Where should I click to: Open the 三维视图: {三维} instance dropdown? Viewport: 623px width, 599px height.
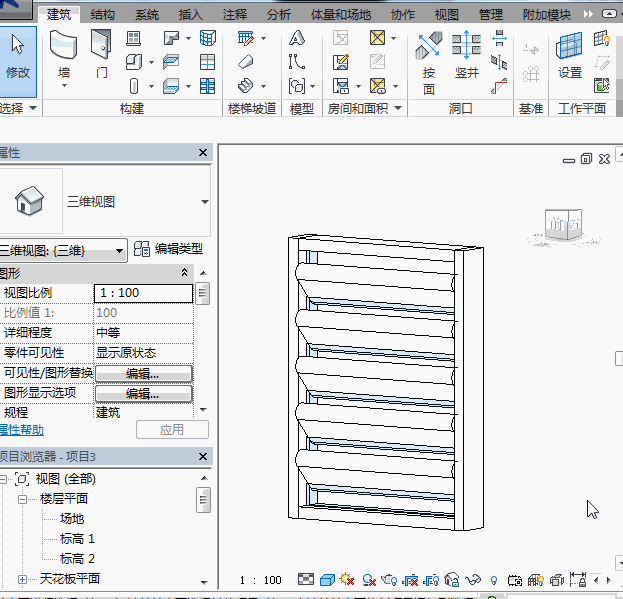120,249
